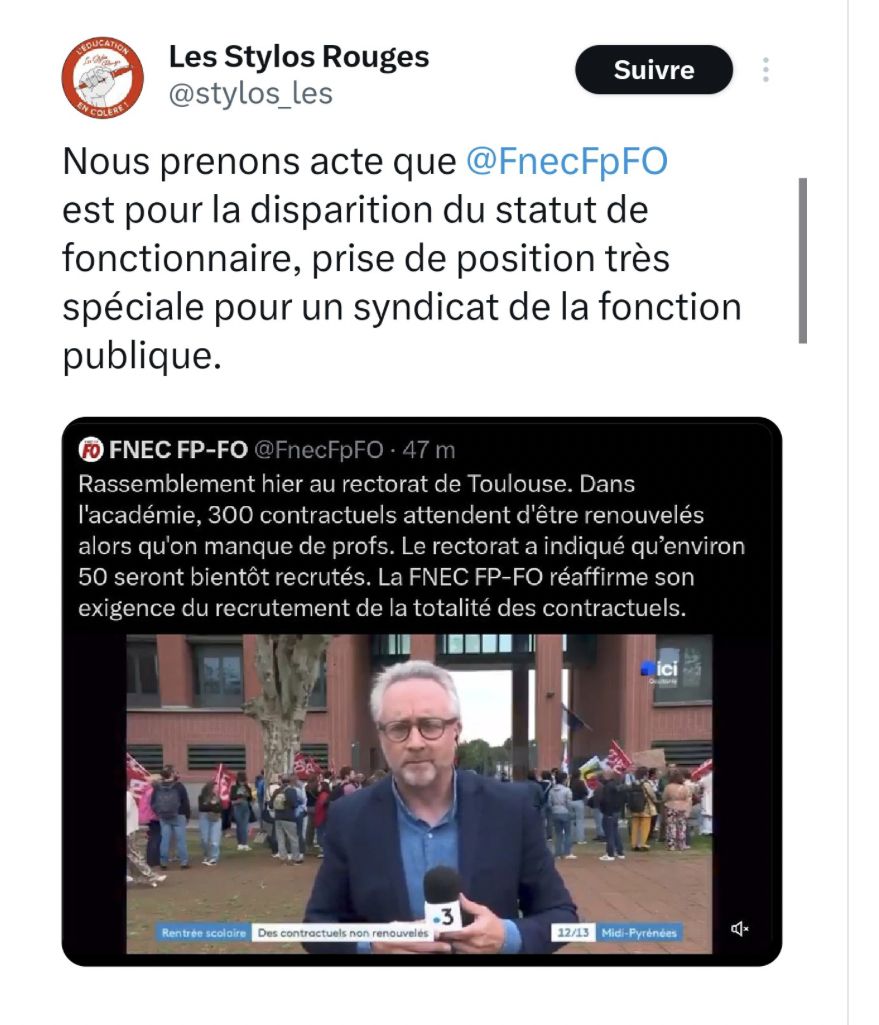879x1025 pixels.
Task: Click the 12/13 Midi-Pyrénées badge
Action: point(617,933)
